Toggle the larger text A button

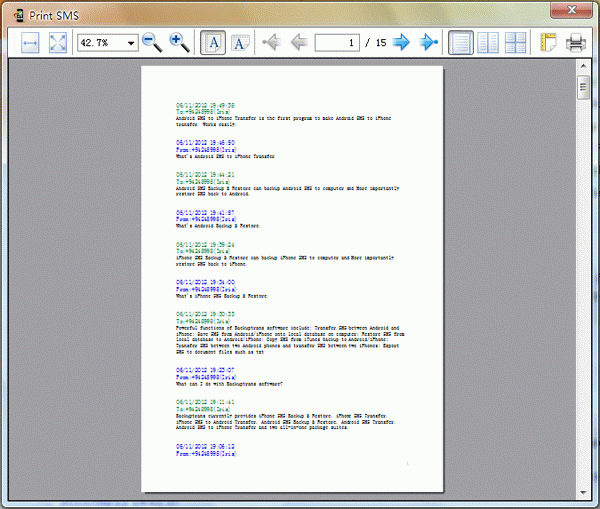(x=213, y=43)
